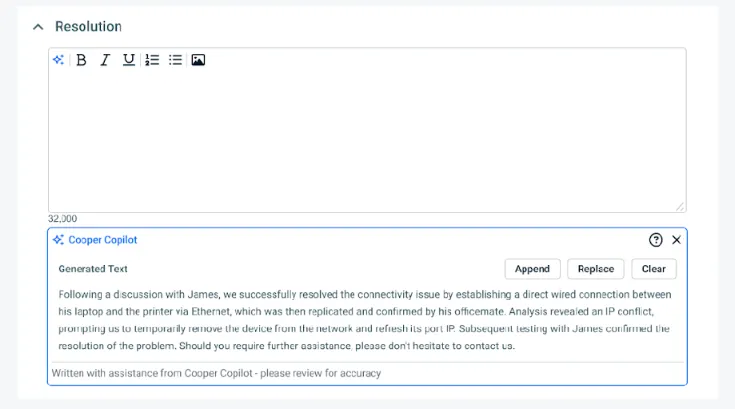Click the Resolution section heading

coord(88,27)
